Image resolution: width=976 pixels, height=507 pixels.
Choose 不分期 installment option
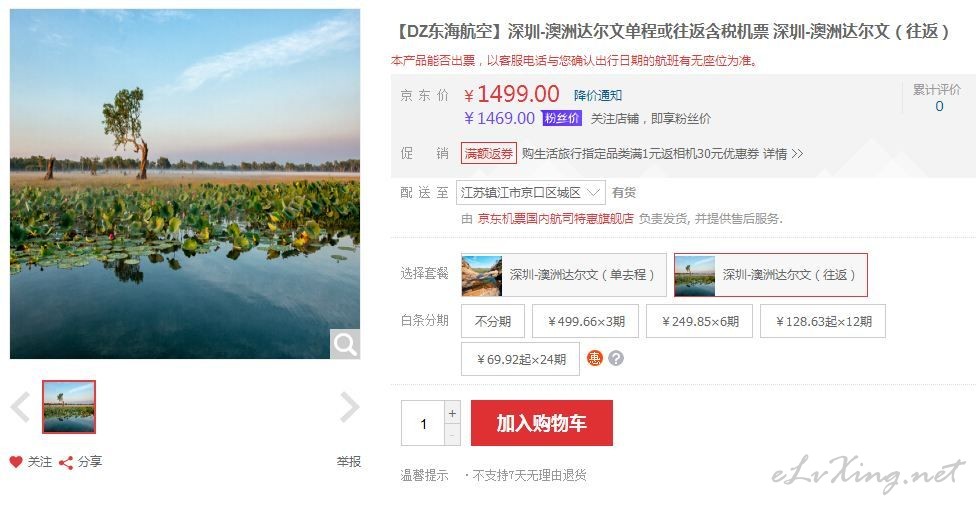[x=493, y=321]
